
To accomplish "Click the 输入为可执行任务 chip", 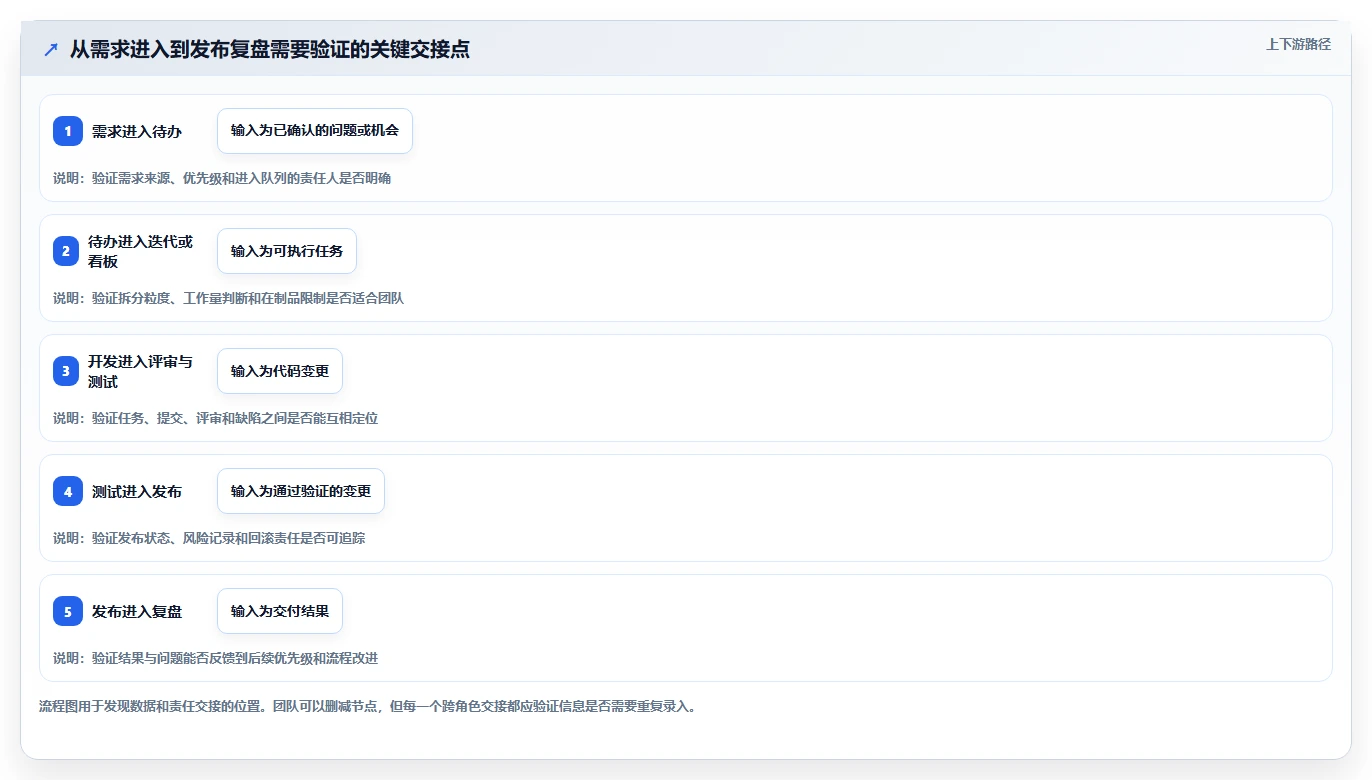I will [x=287, y=251].
